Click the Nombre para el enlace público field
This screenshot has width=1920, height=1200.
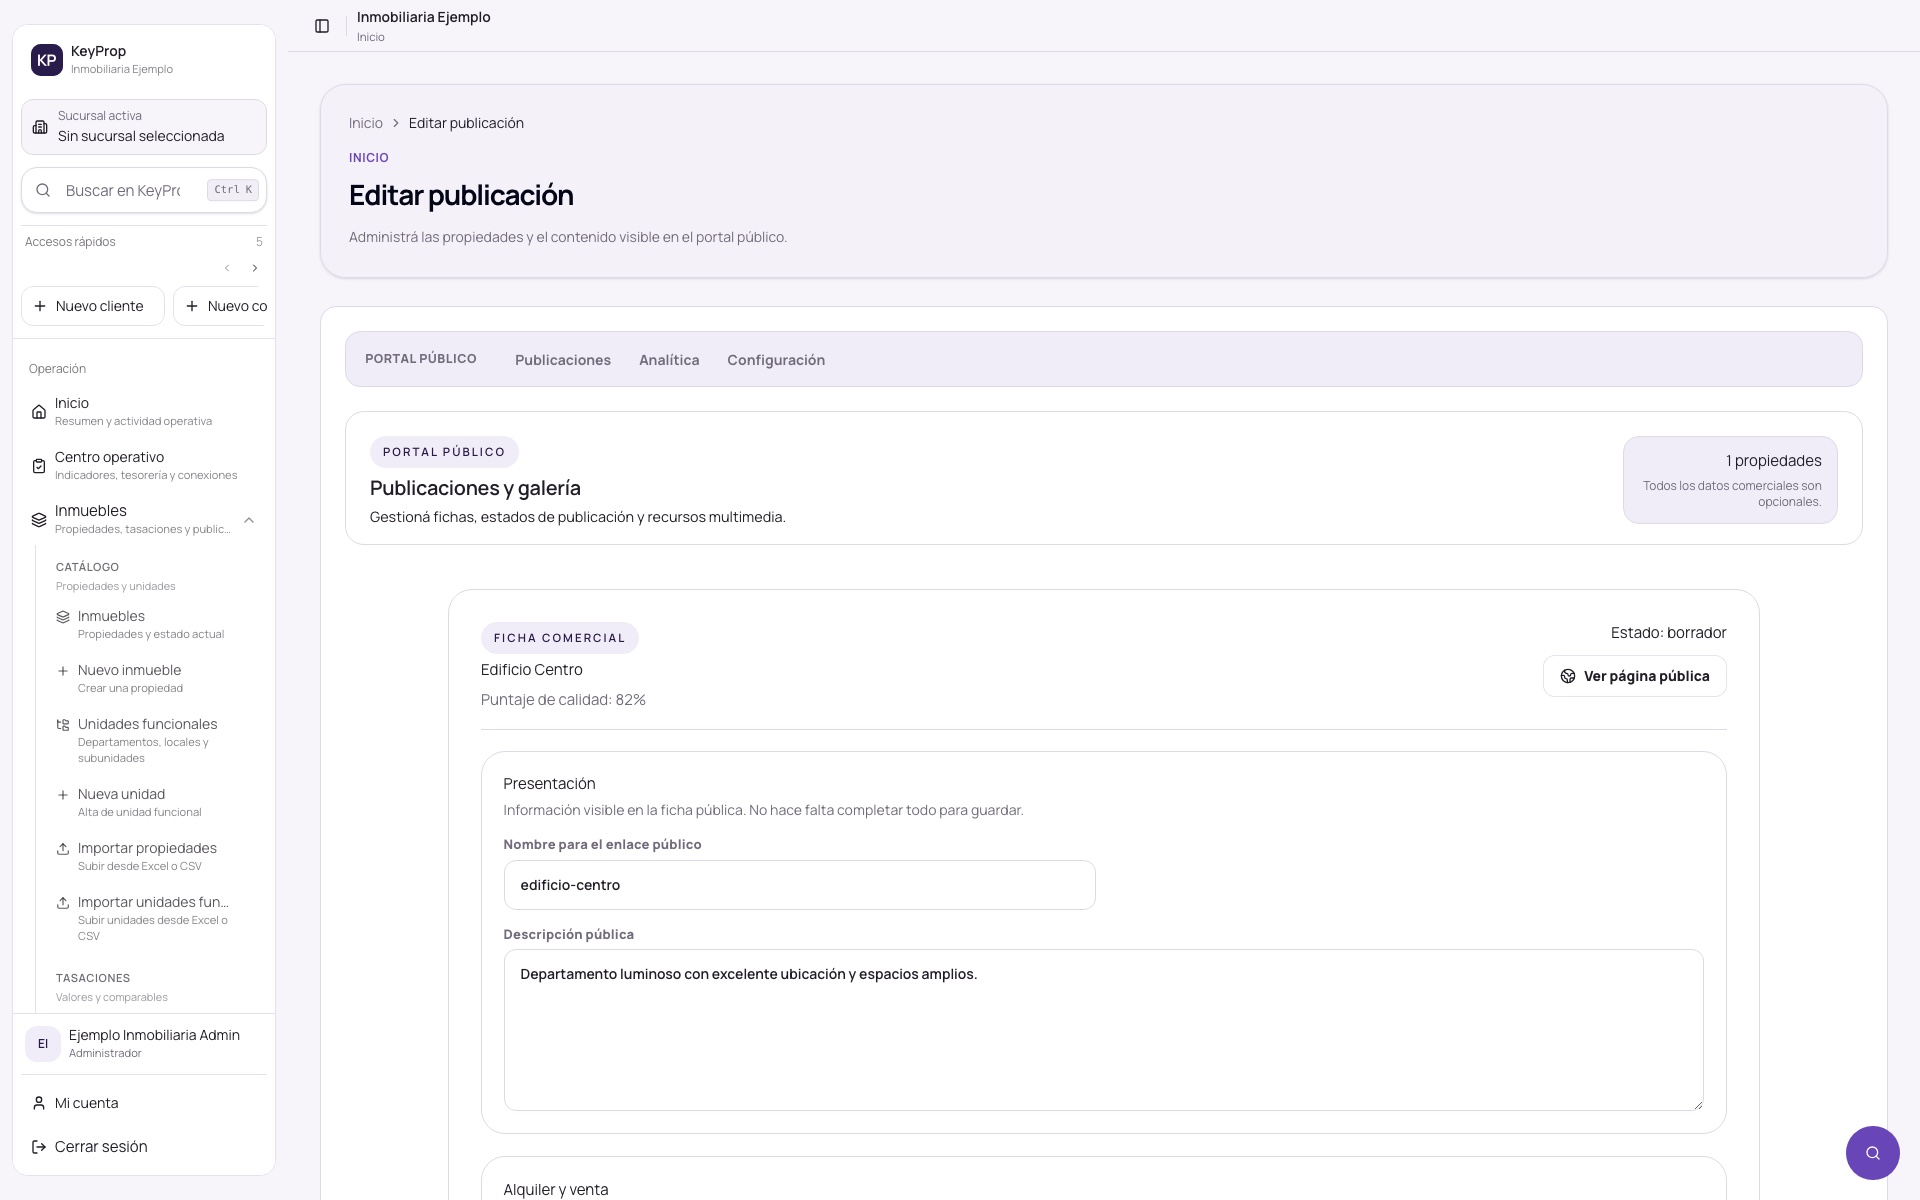tap(799, 885)
